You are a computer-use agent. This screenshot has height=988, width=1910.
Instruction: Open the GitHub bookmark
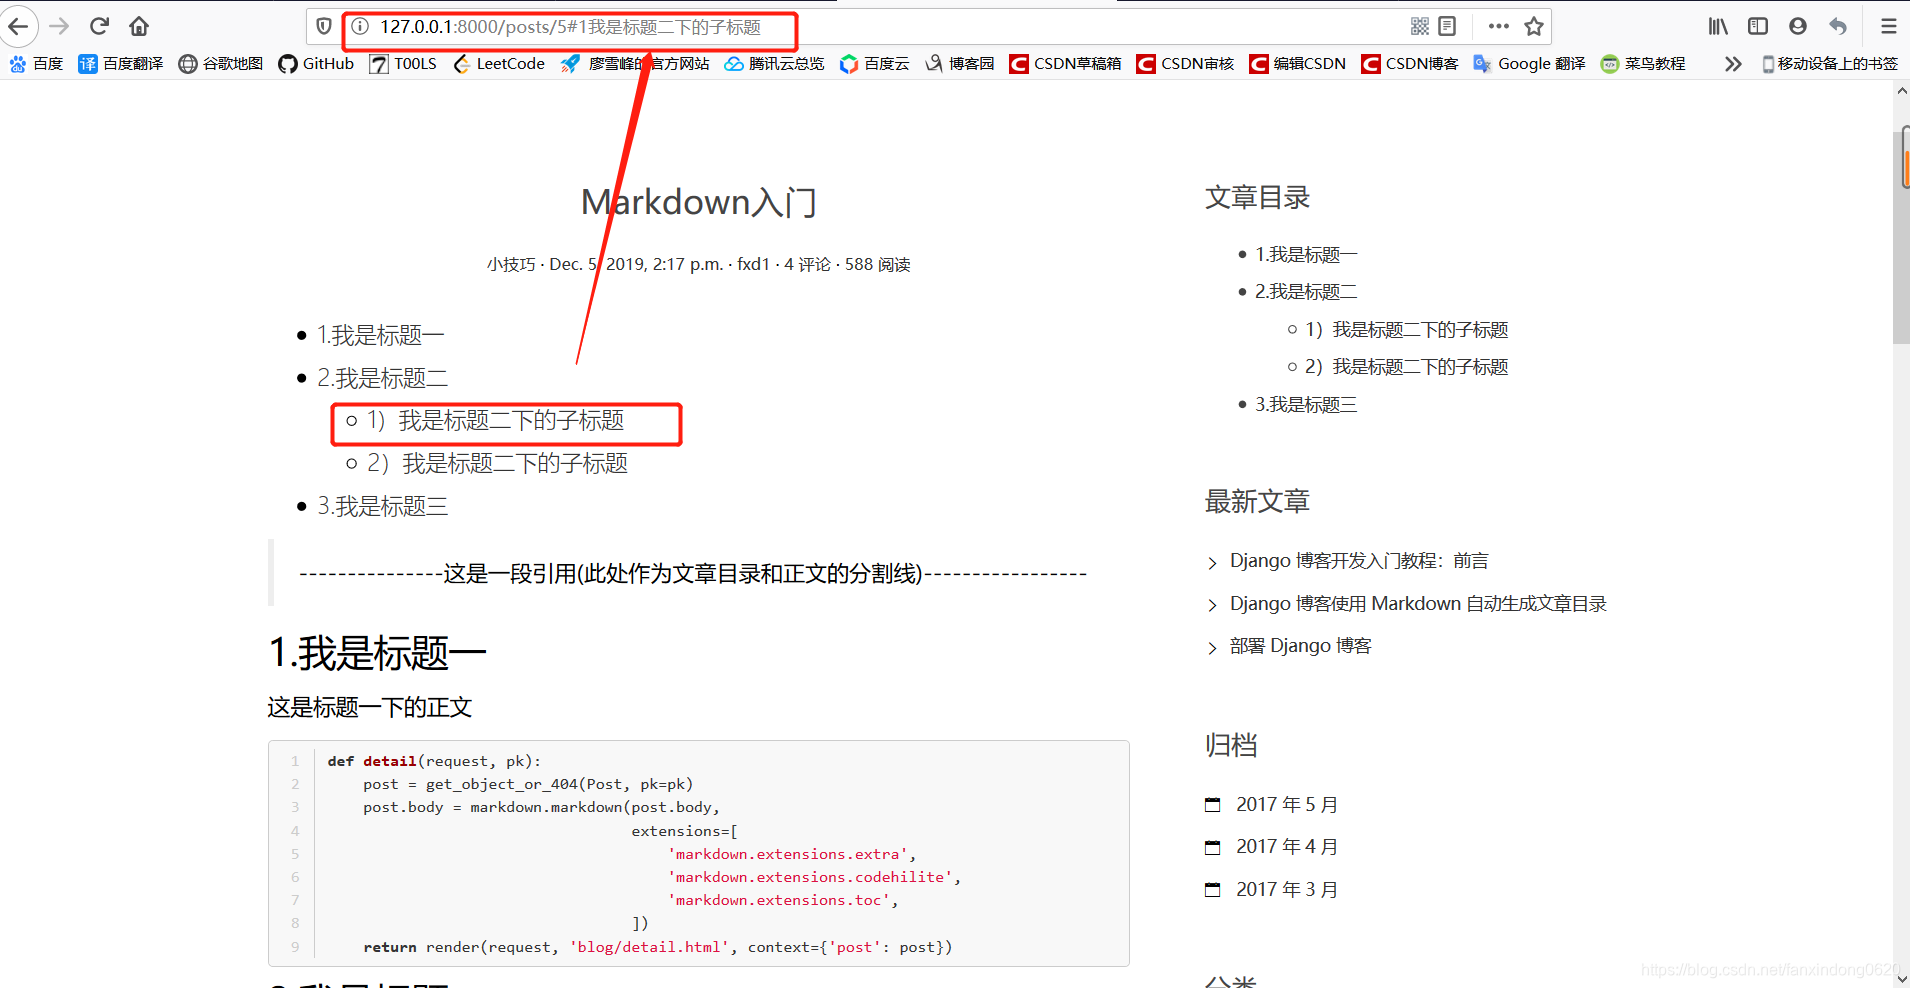(316, 64)
